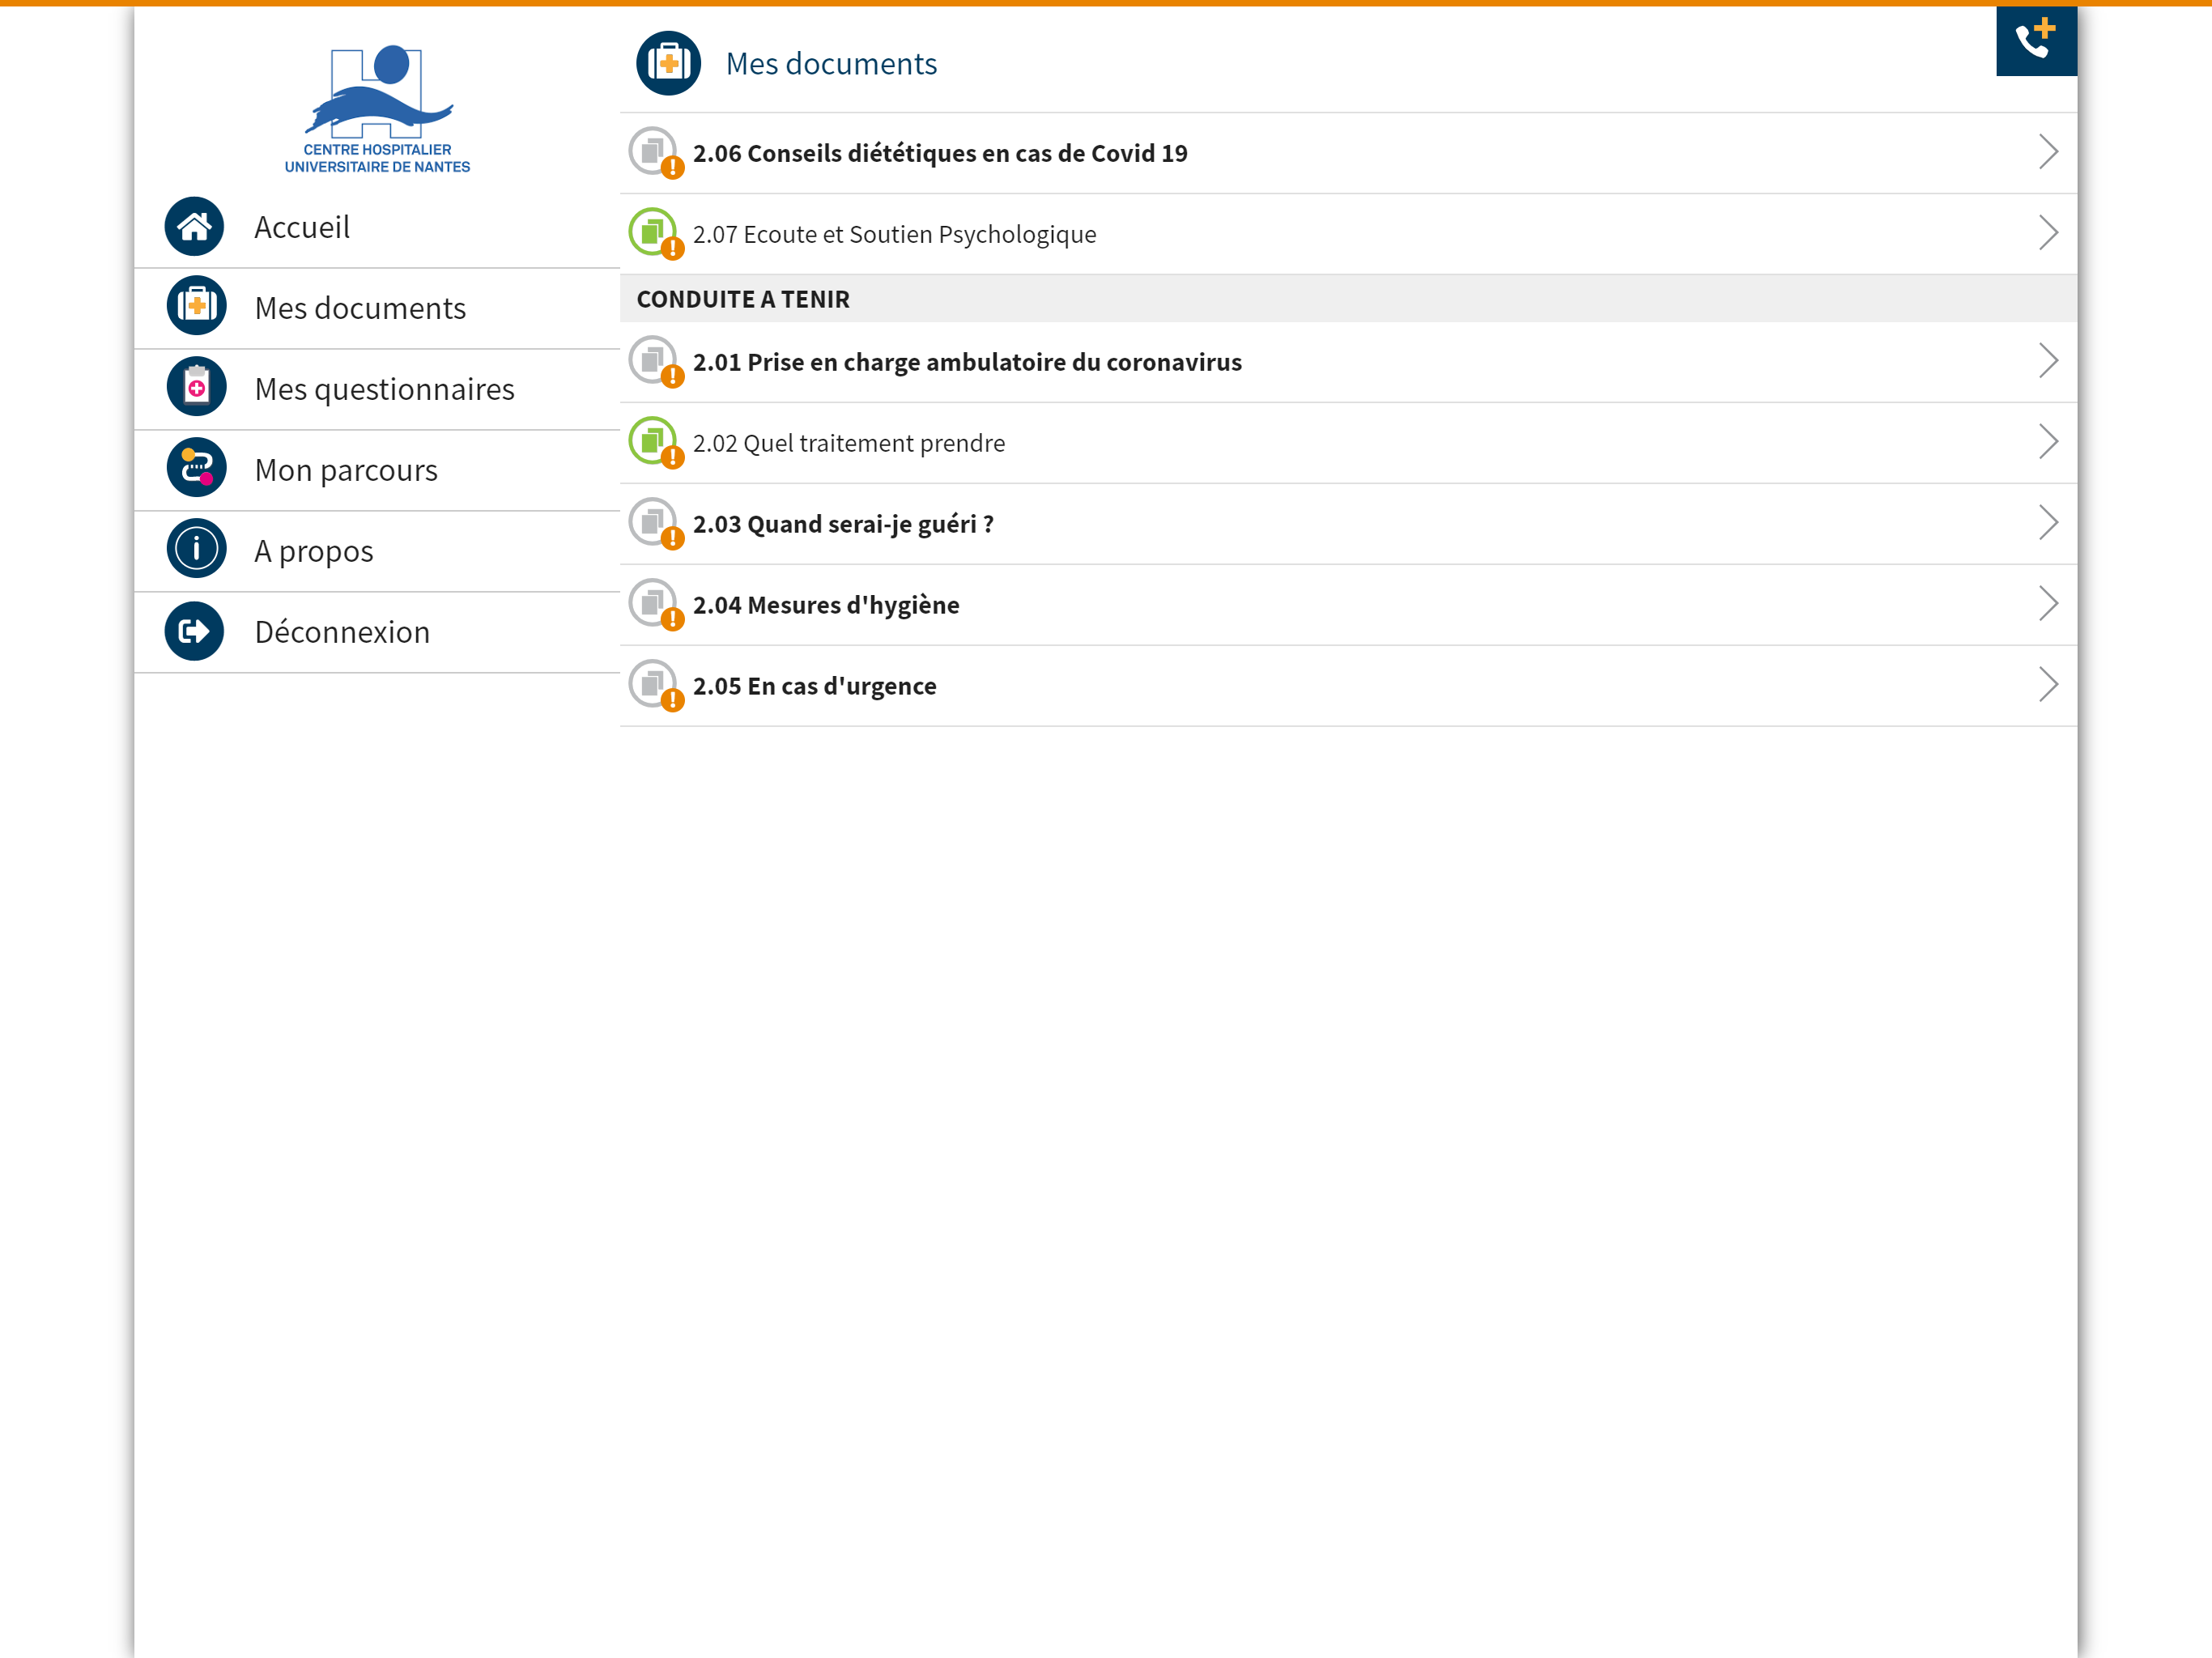2212x1658 pixels.
Task: Open 2.01 Prise en charge ambulatoire document
Action: [966, 362]
